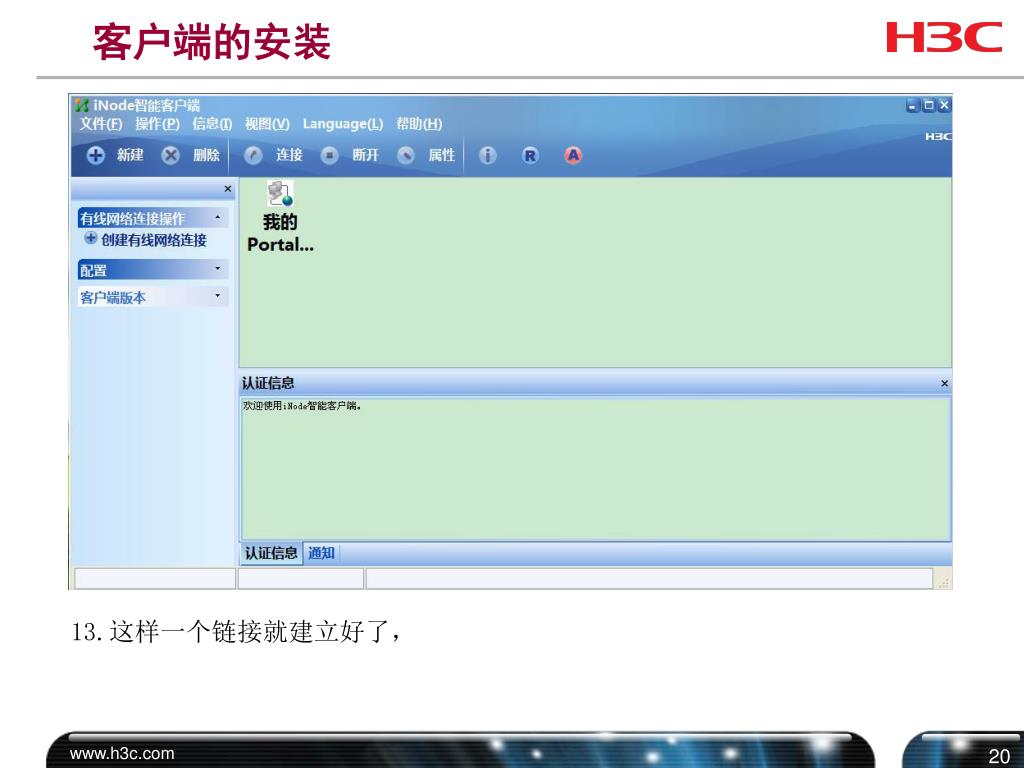Open the 帮助(H) menu
This screenshot has height=768, width=1024.
419,123
